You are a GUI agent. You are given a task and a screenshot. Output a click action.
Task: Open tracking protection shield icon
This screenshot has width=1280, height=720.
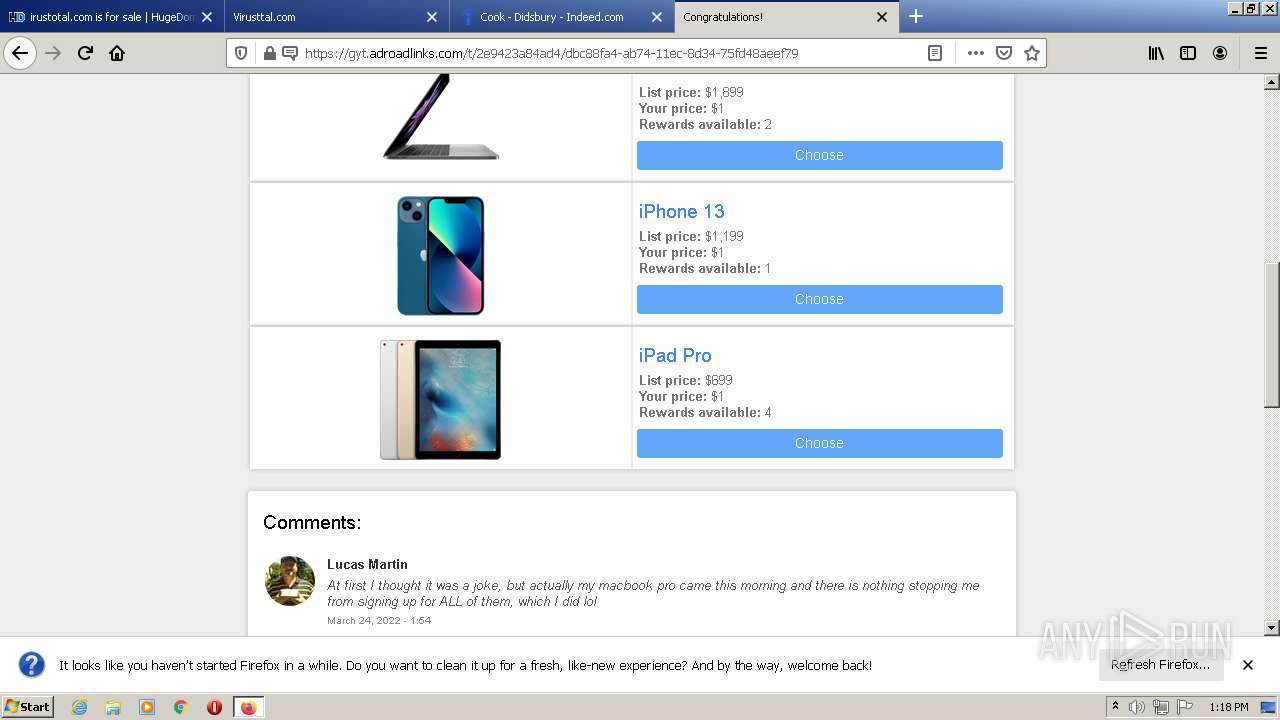point(241,53)
